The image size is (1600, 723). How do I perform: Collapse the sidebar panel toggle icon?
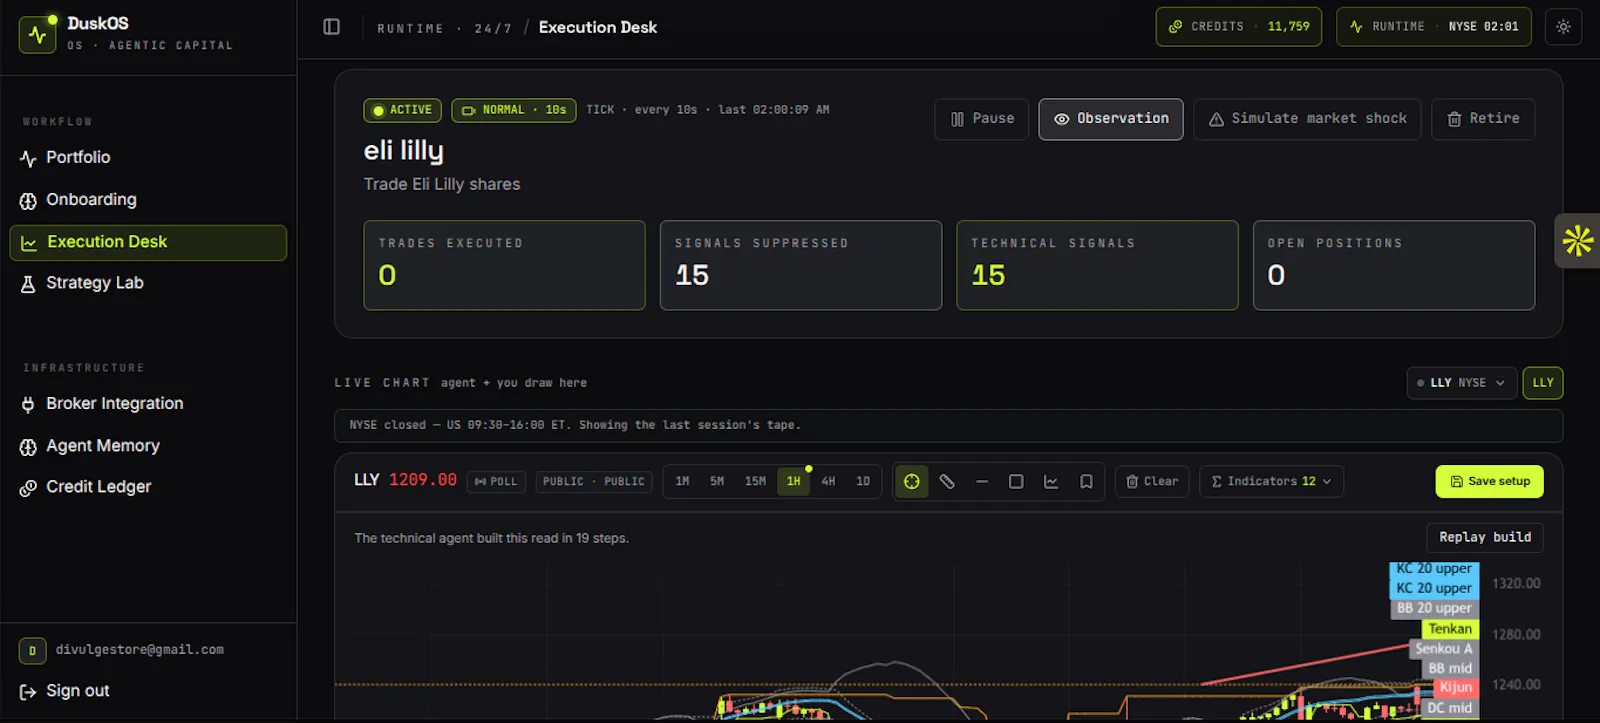click(x=332, y=27)
